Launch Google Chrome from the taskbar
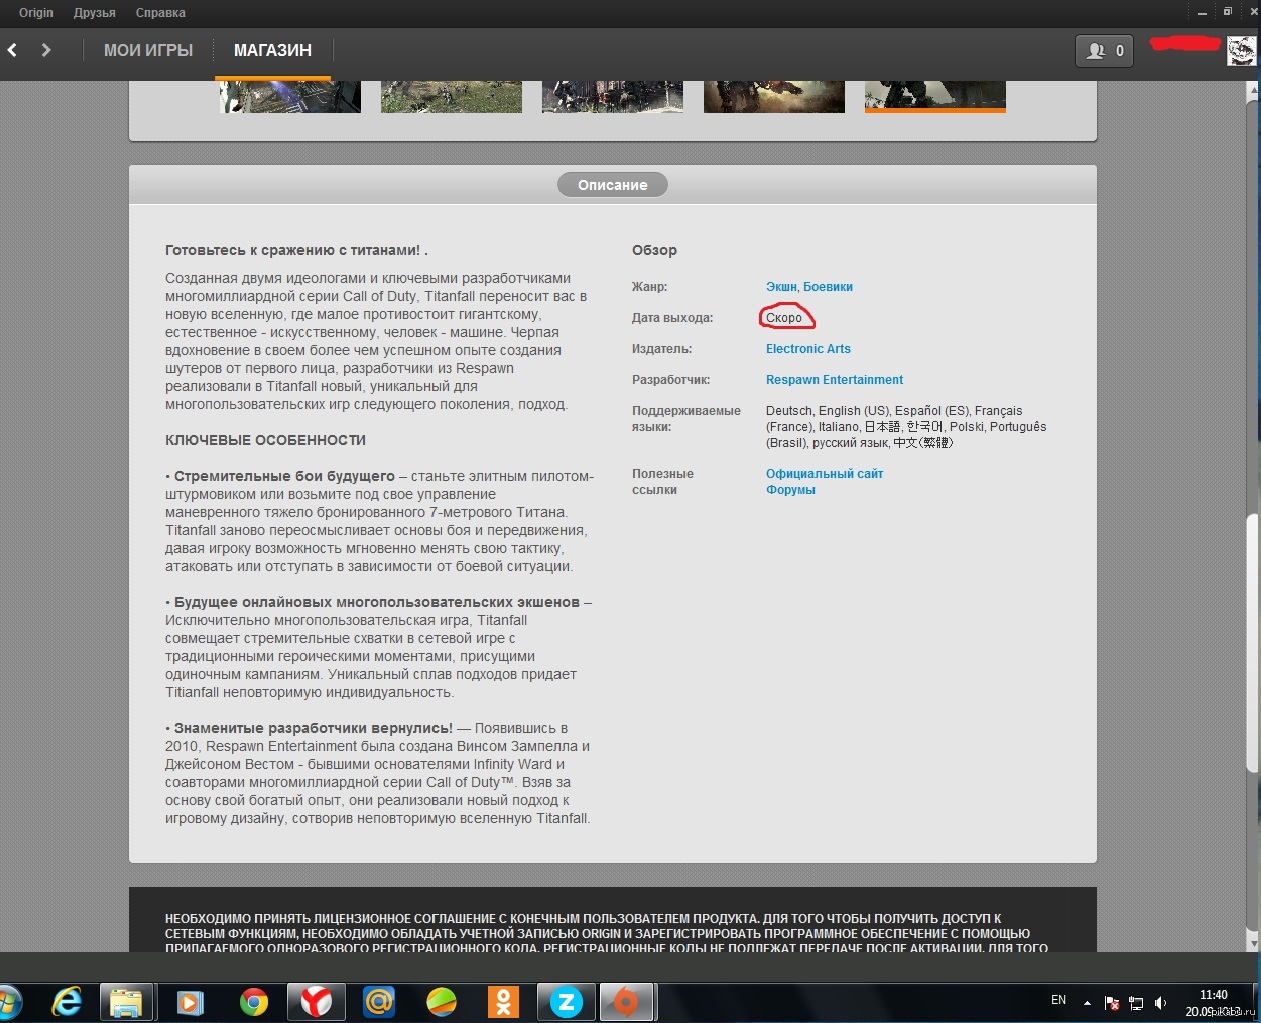Image resolution: width=1261 pixels, height=1023 pixels. click(x=254, y=1001)
